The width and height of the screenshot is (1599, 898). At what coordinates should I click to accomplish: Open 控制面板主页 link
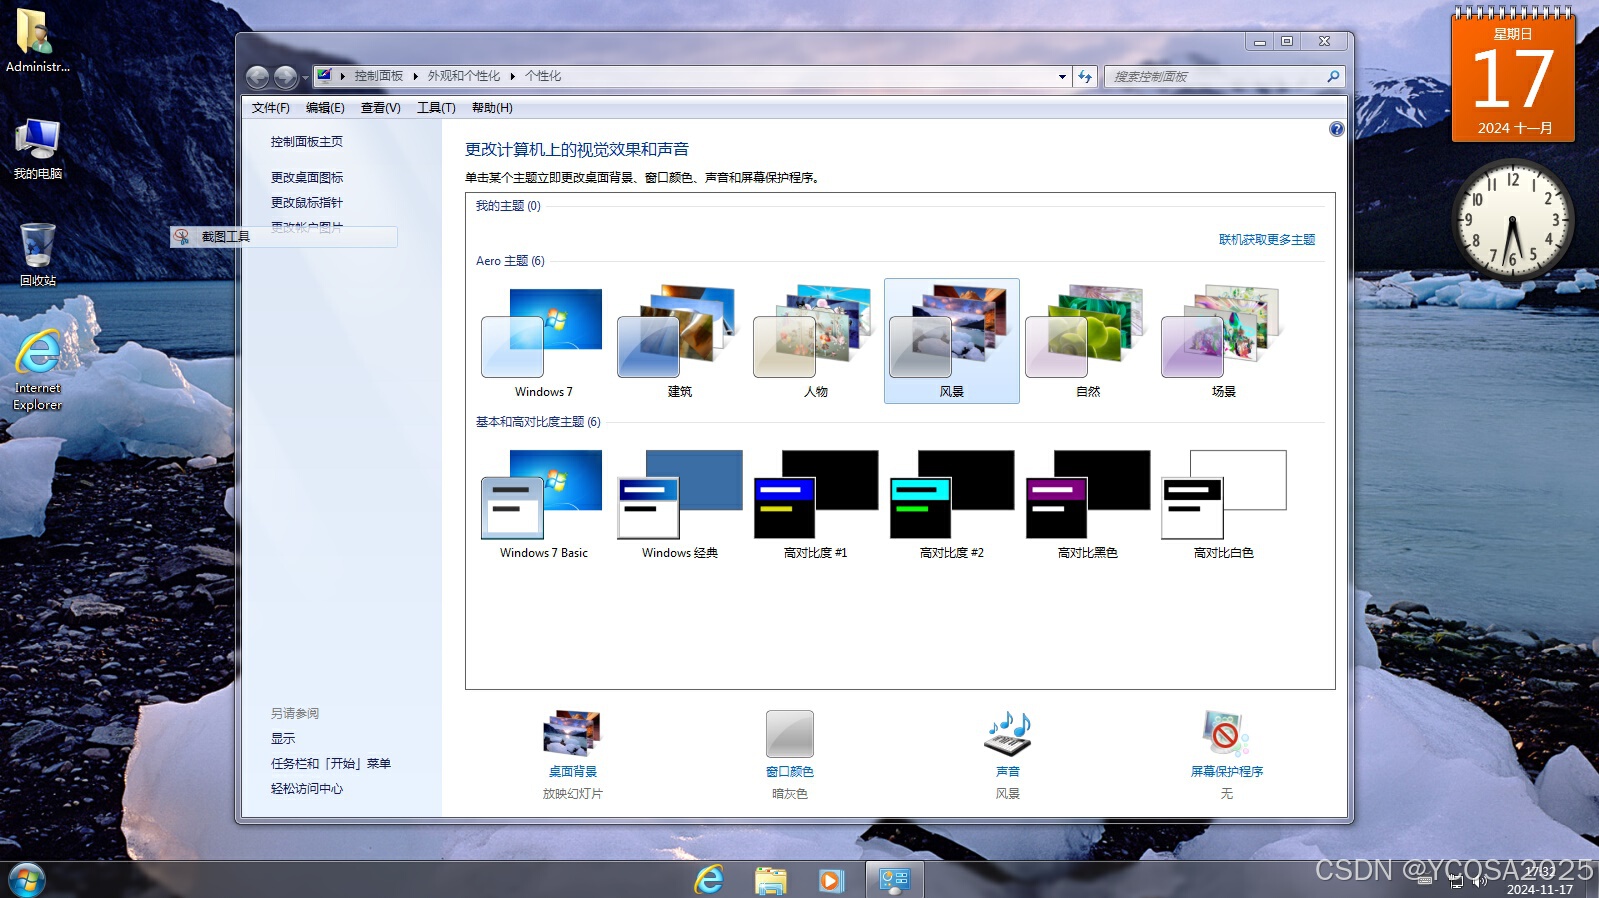click(306, 142)
